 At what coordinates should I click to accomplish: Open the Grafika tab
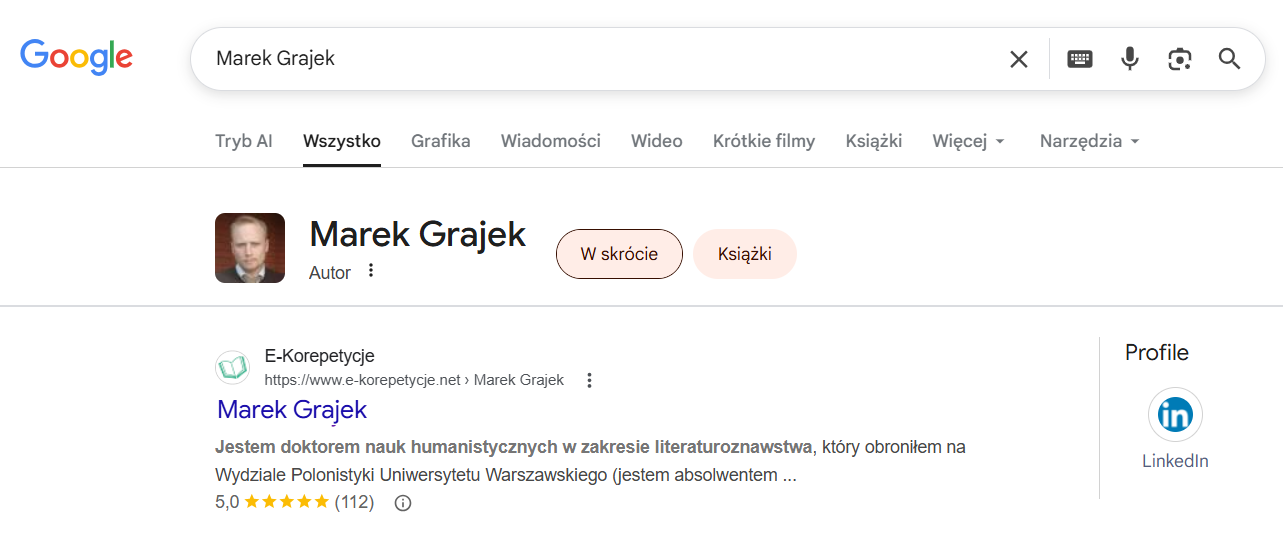coord(441,141)
